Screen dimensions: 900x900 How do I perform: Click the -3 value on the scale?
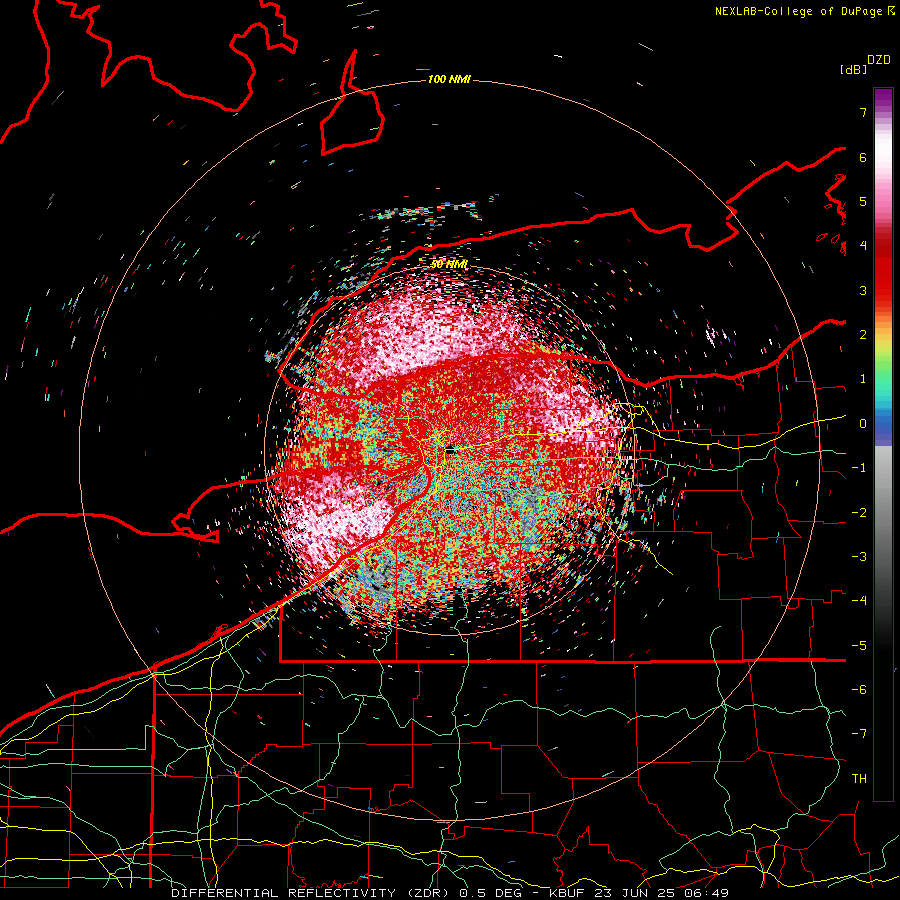coord(859,557)
